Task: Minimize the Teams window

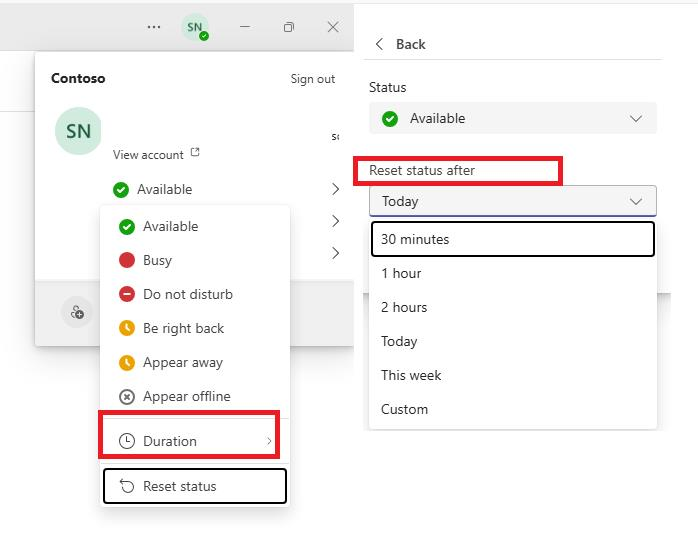Action: pyautogui.click(x=245, y=27)
